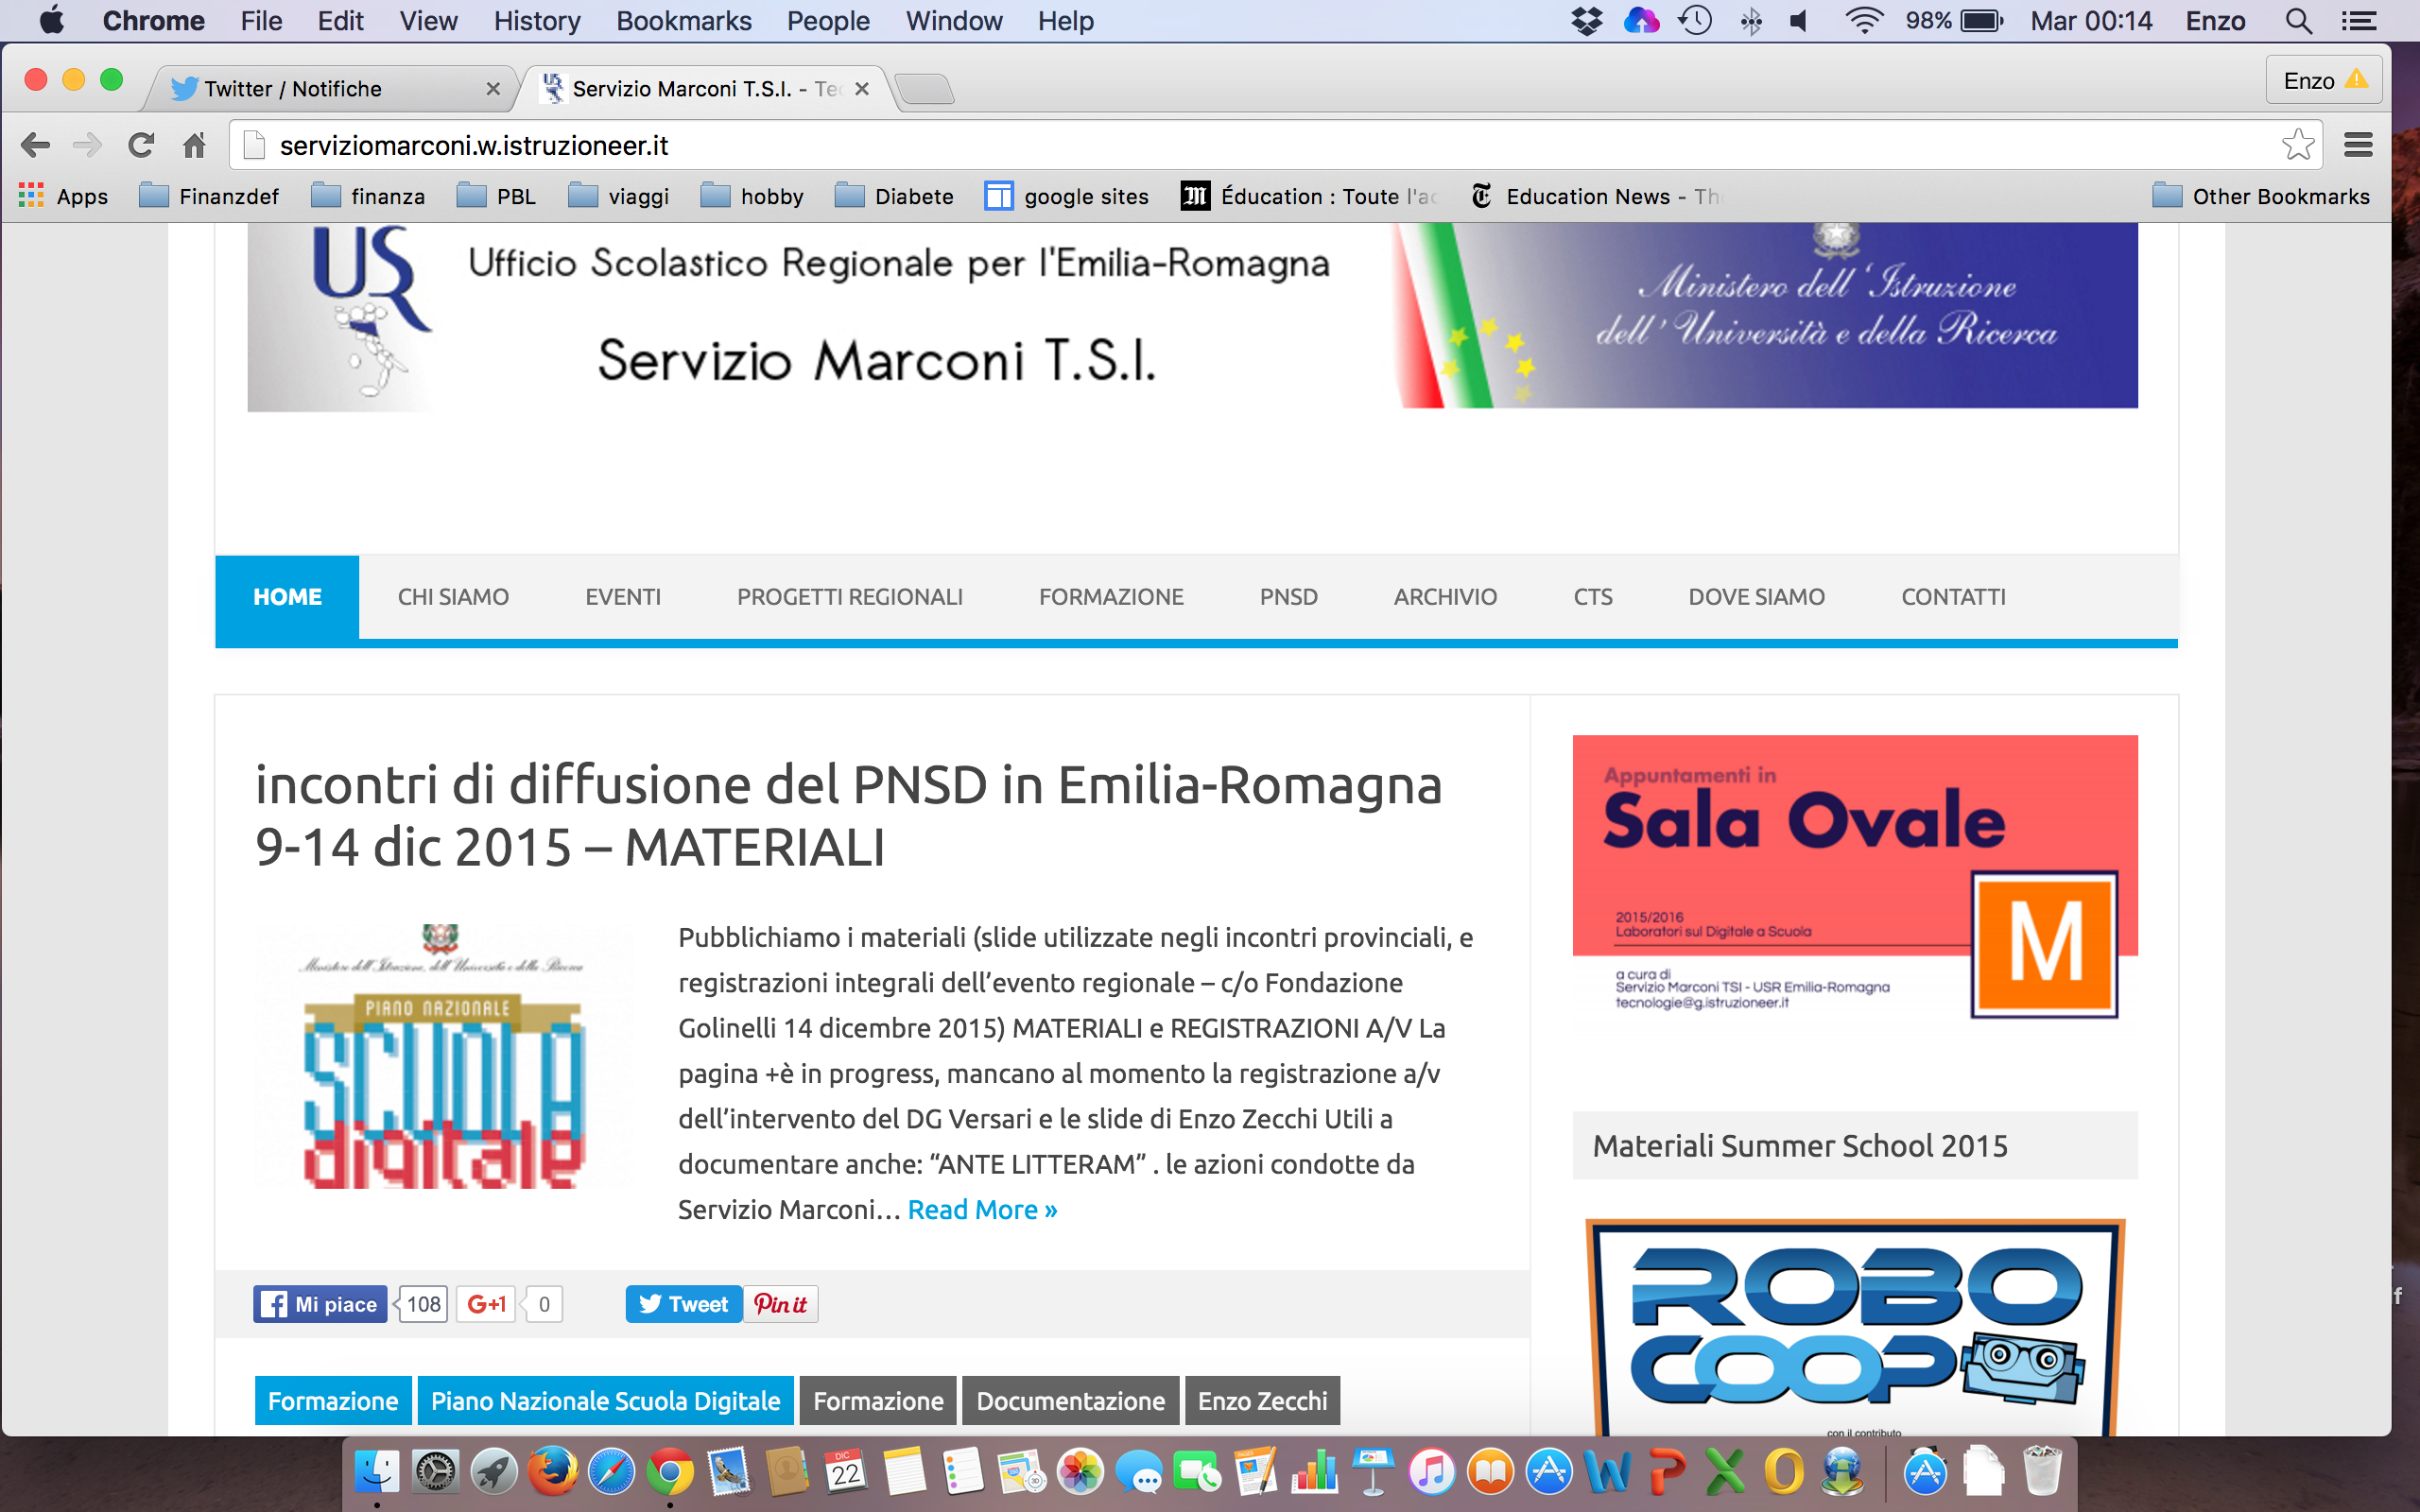Expand the Finanzdef bookmarks folder
Screen dimensions: 2420x1512
click(x=209, y=197)
